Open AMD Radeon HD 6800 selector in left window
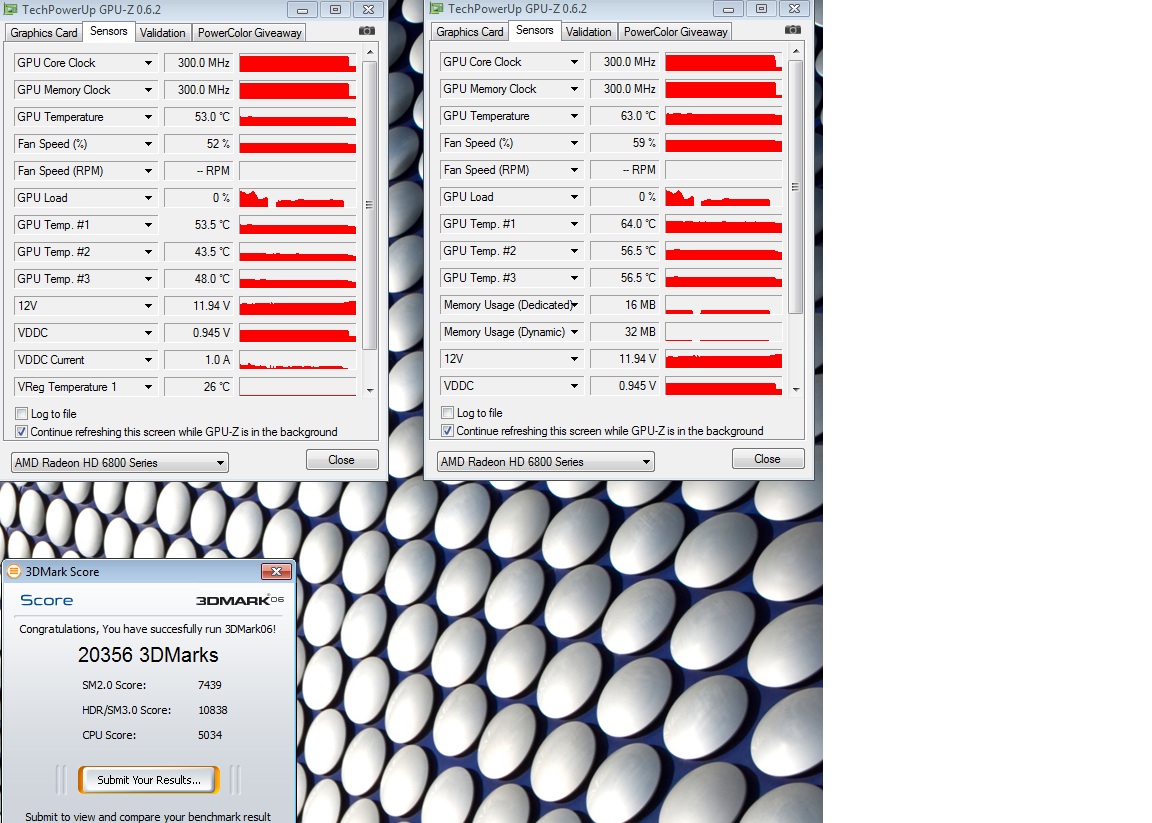This screenshot has width=1152, height=823. [120, 463]
